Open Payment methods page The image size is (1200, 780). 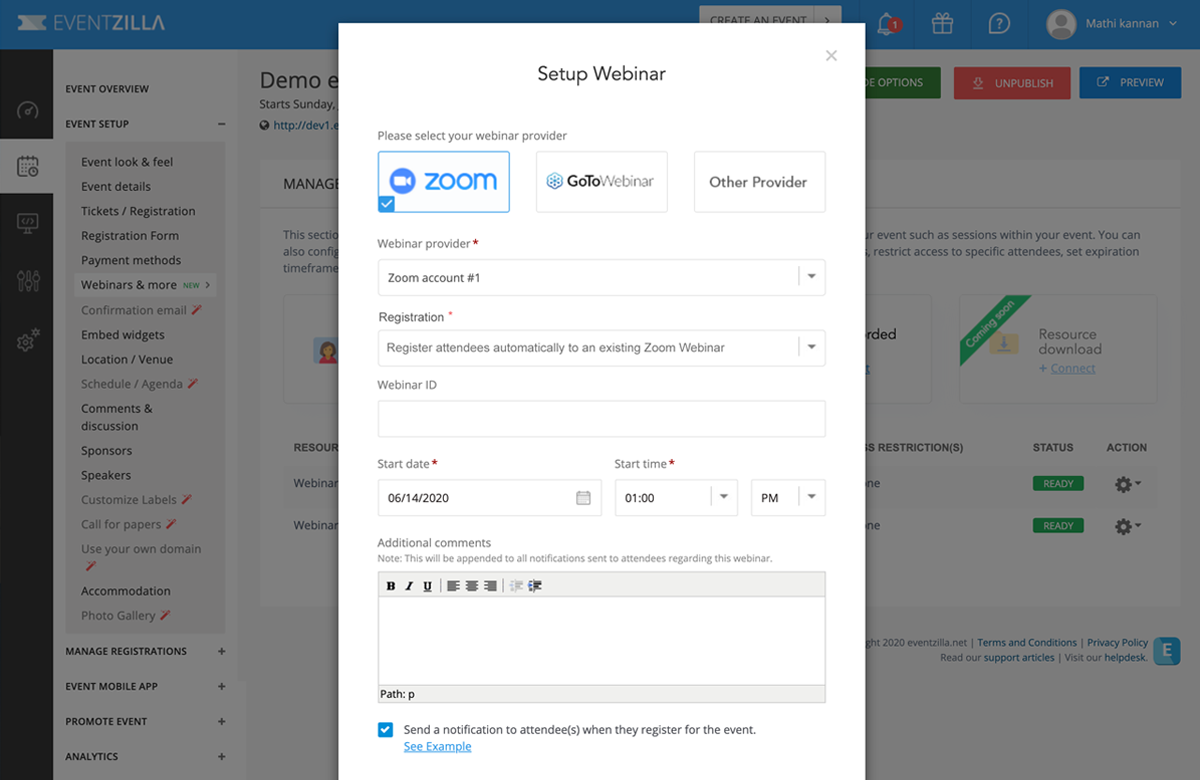click(x=131, y=260)
